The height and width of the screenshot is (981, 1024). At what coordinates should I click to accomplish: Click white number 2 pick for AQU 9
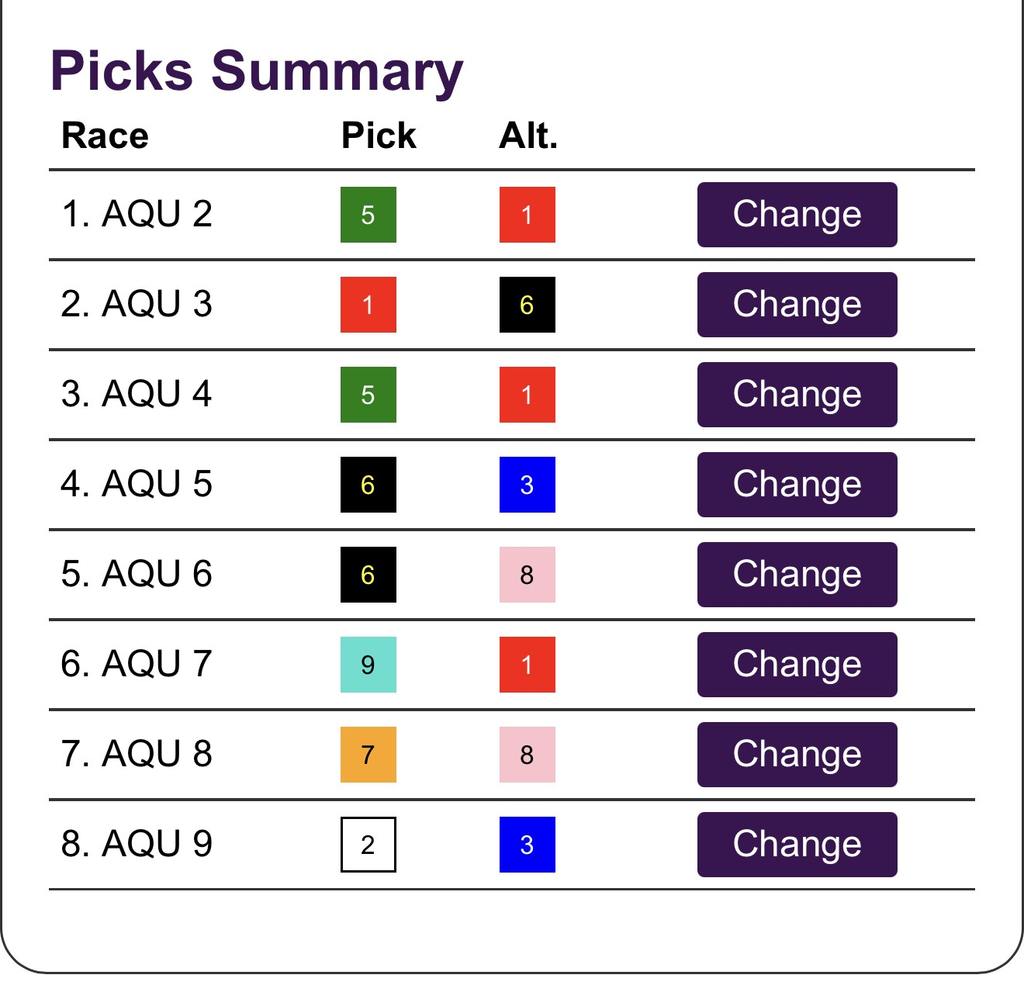(368, 845)
